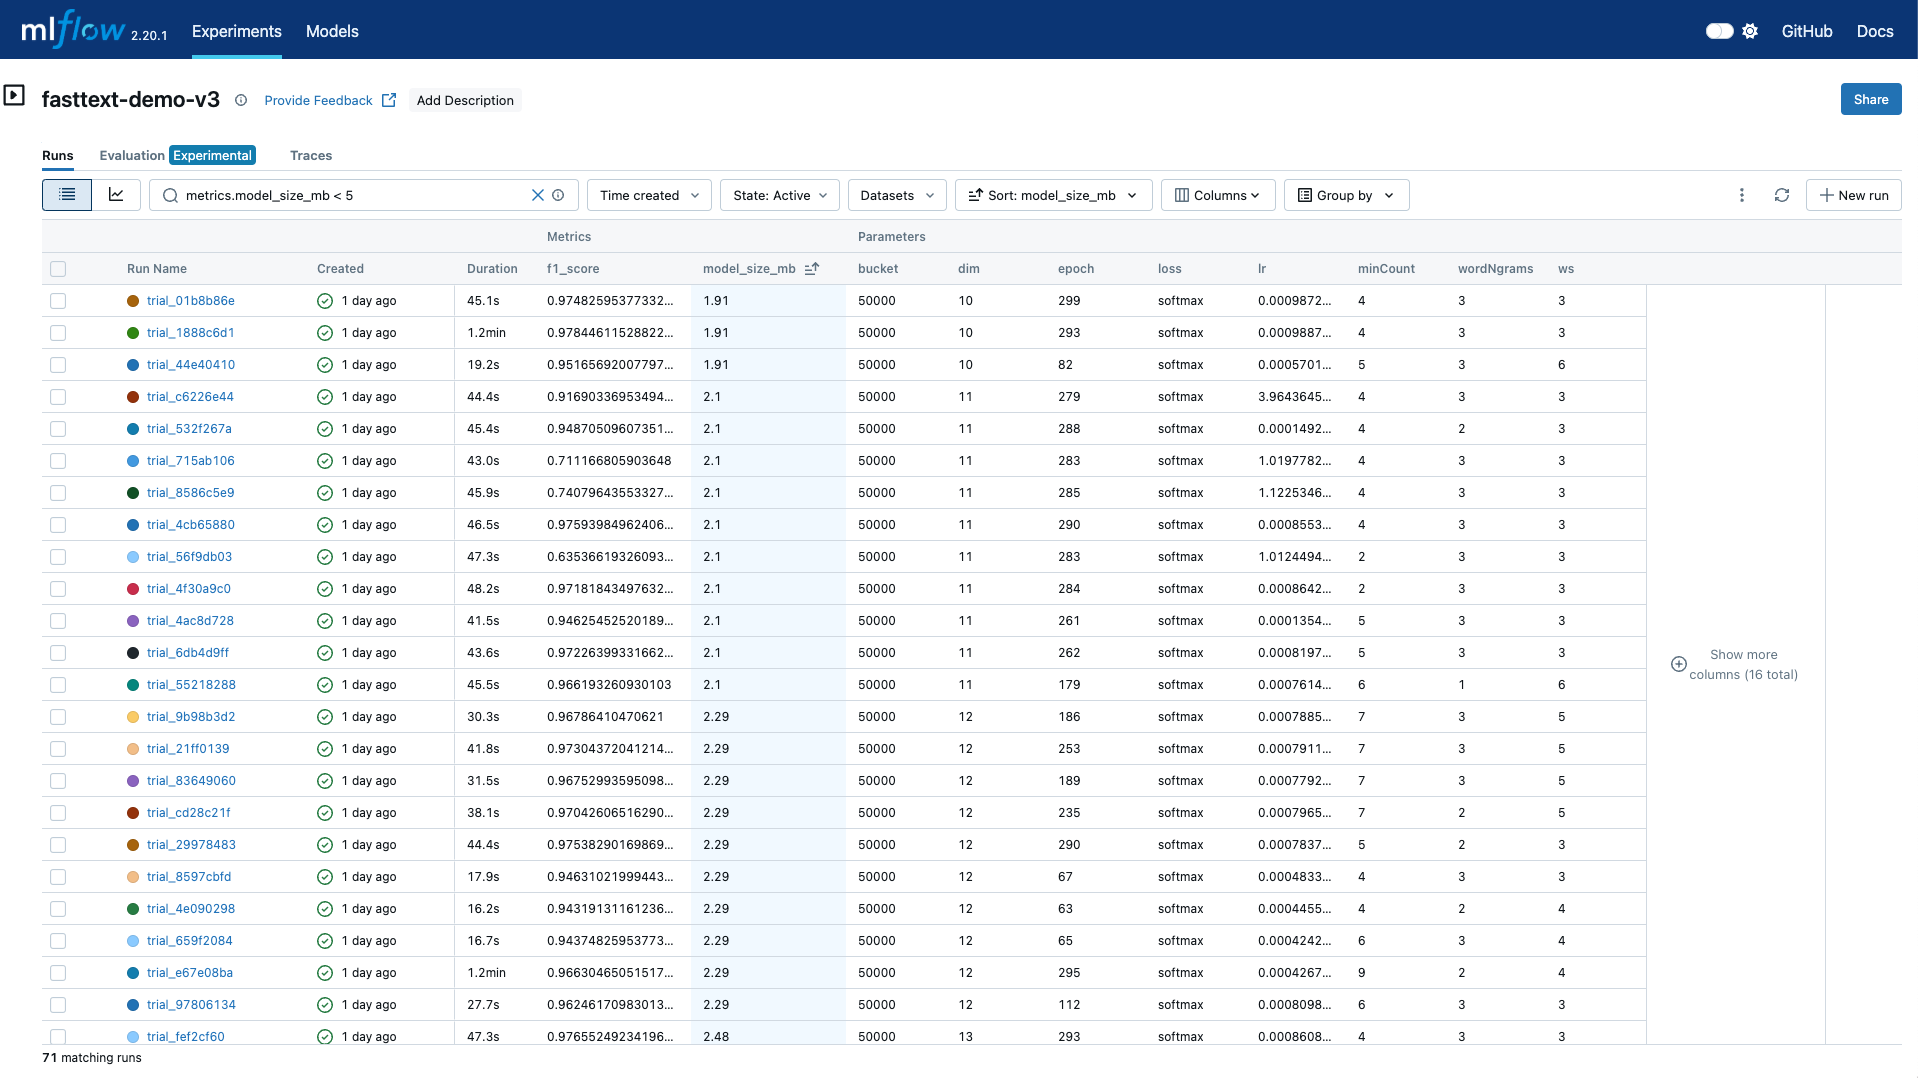The width and height of the screenshot is (1918, 1078).
Task: Switch to chart view of runs
Action: (x=116, y=195)
